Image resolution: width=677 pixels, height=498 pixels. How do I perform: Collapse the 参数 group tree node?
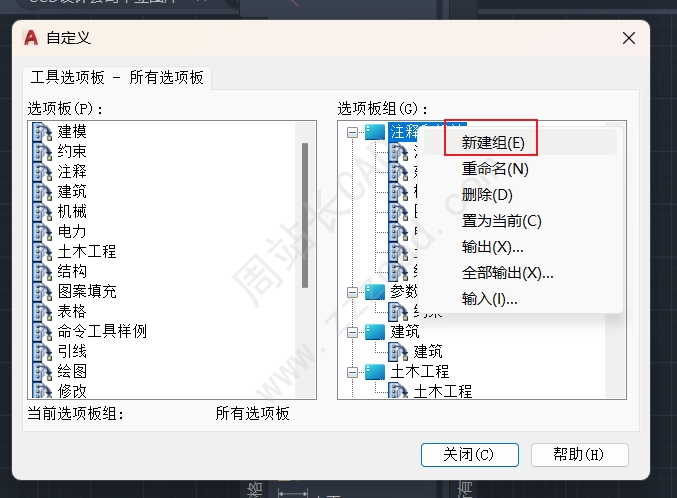tap(352, 292)
